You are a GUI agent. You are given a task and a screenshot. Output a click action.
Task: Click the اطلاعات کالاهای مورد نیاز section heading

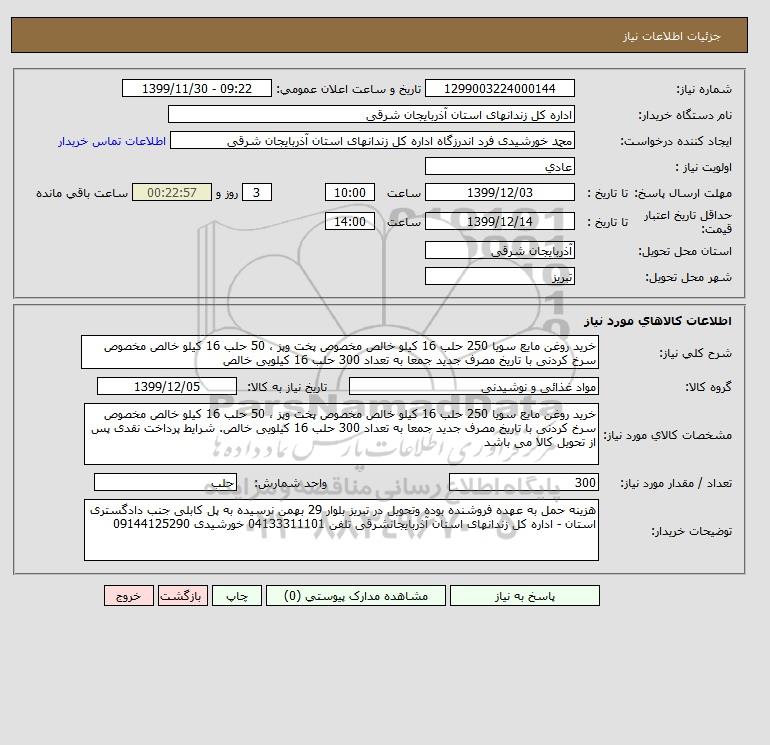coord(658,321)
